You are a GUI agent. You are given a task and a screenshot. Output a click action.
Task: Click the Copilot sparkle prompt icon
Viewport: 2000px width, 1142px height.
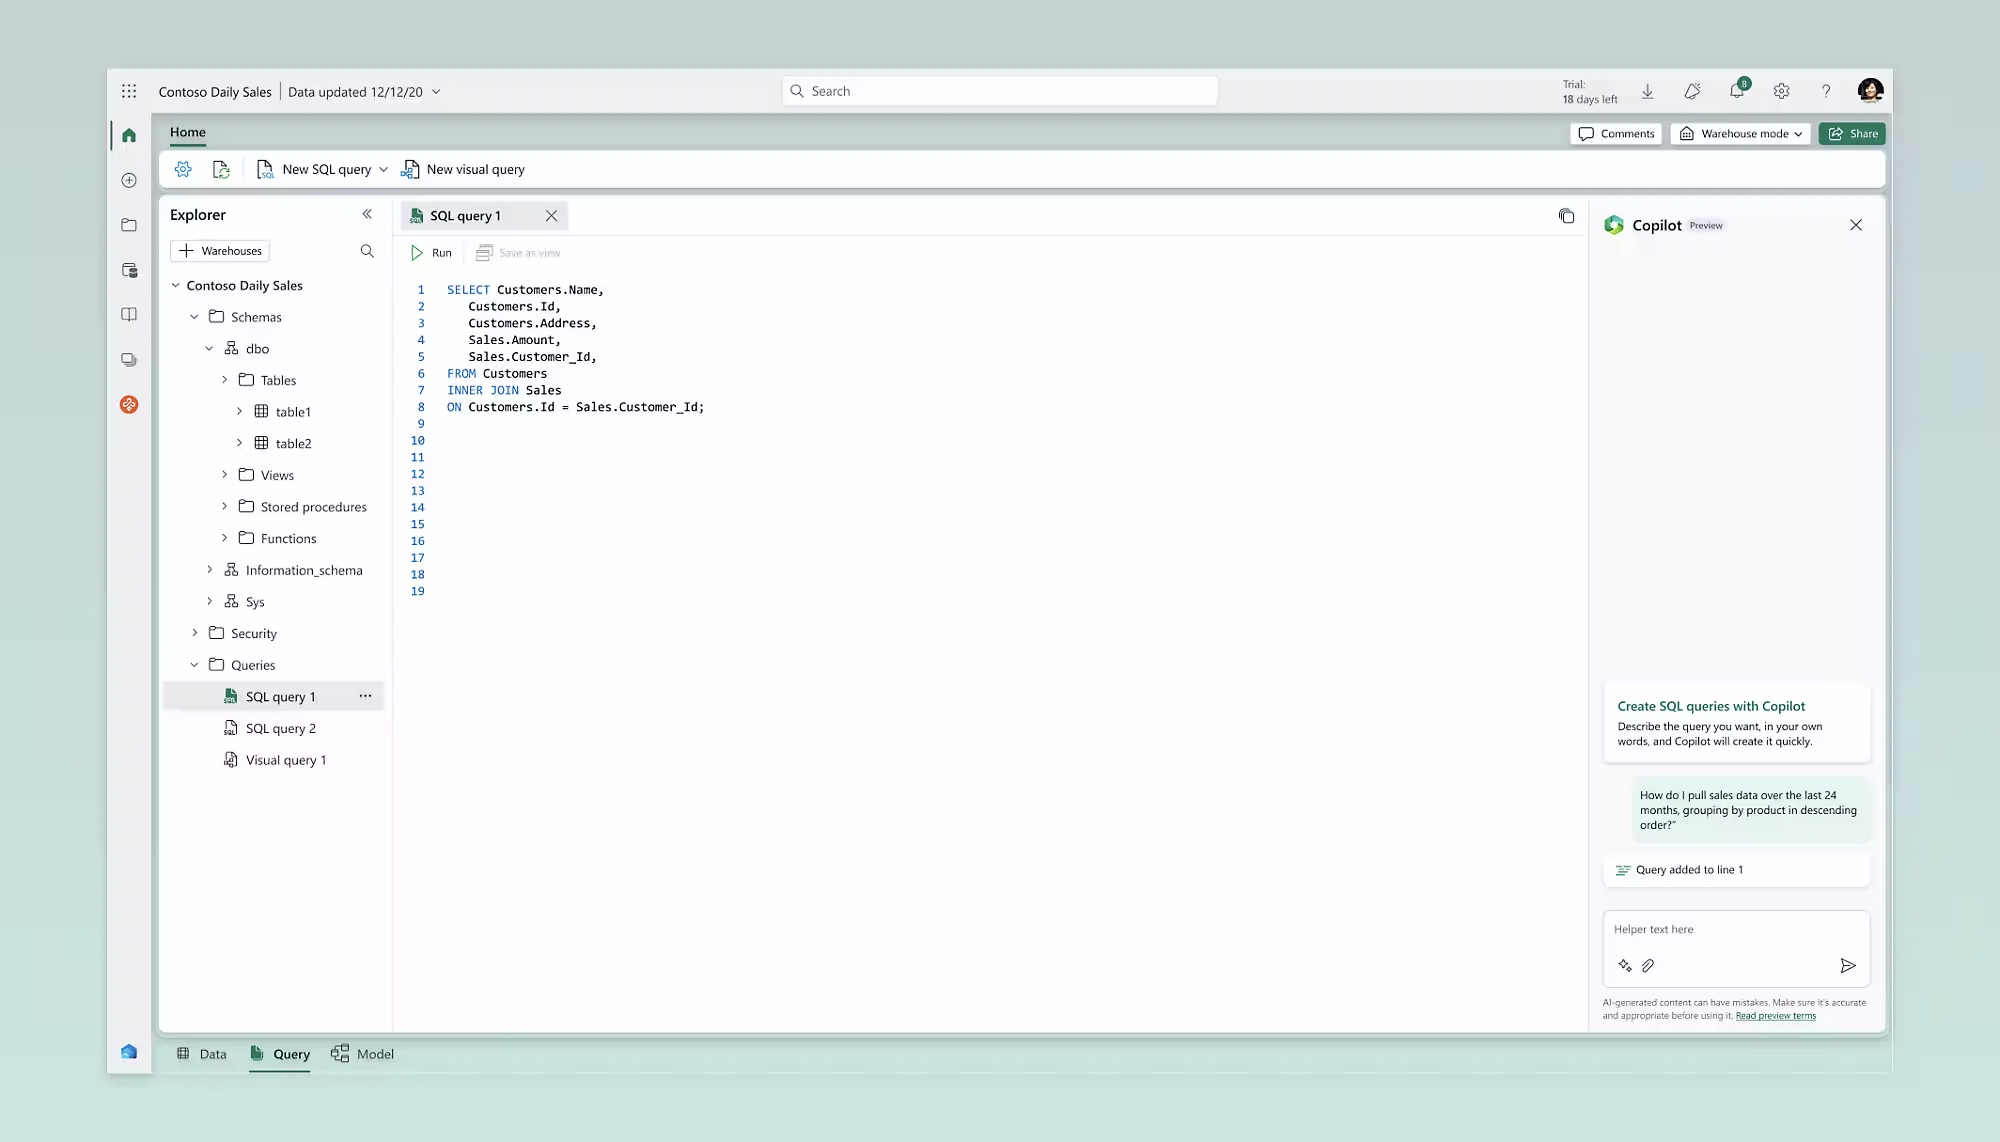(x=1624, y=965)
